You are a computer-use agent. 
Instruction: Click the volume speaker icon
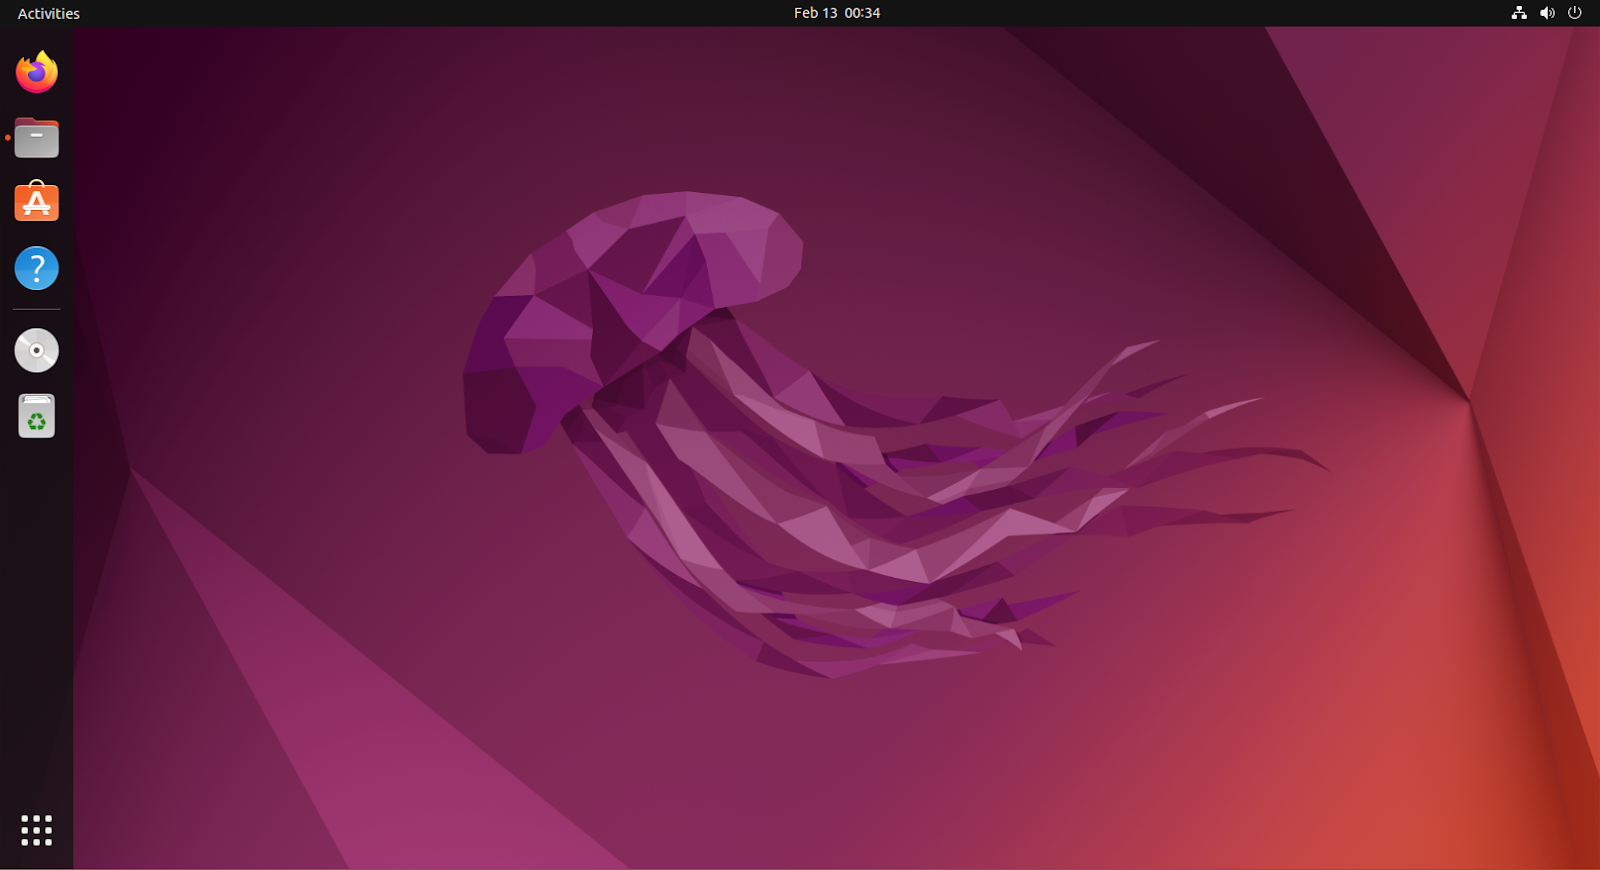(1547, 13)
